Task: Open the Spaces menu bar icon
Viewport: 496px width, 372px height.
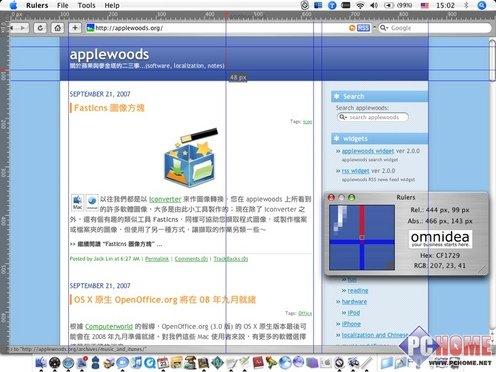Action: (x=318, y=5)
